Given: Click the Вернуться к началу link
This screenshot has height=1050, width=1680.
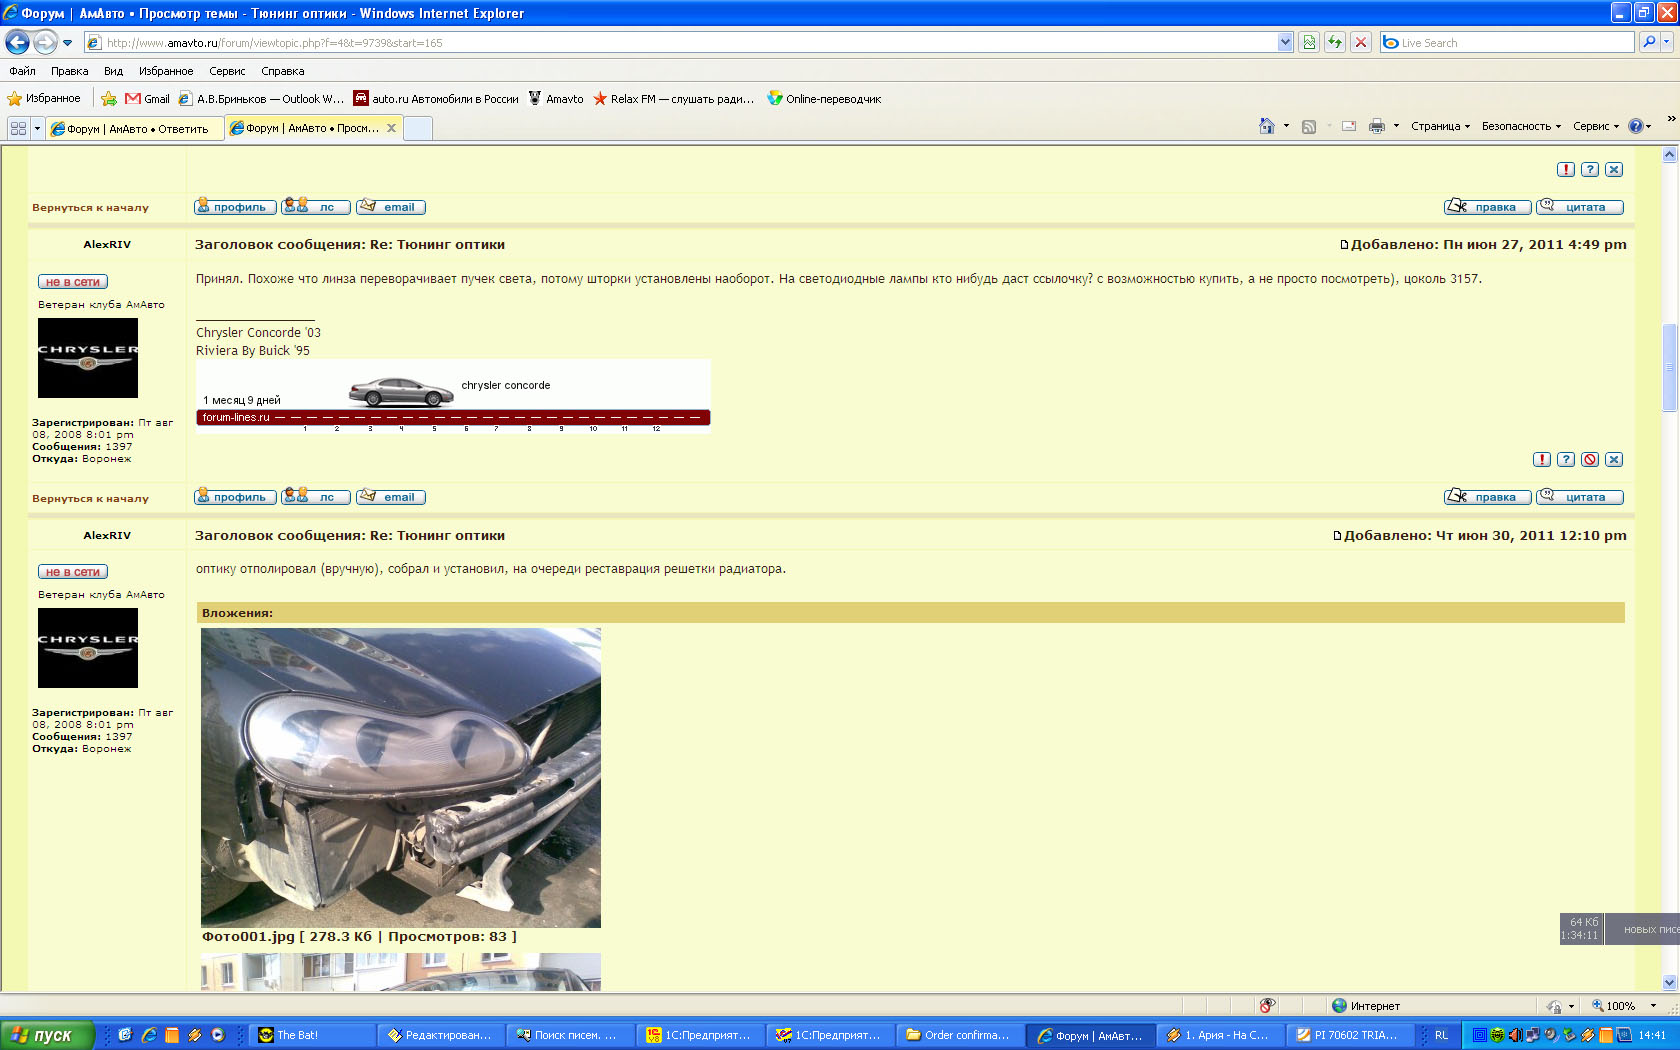Looking at the screenshot, I should pos(90,498).
